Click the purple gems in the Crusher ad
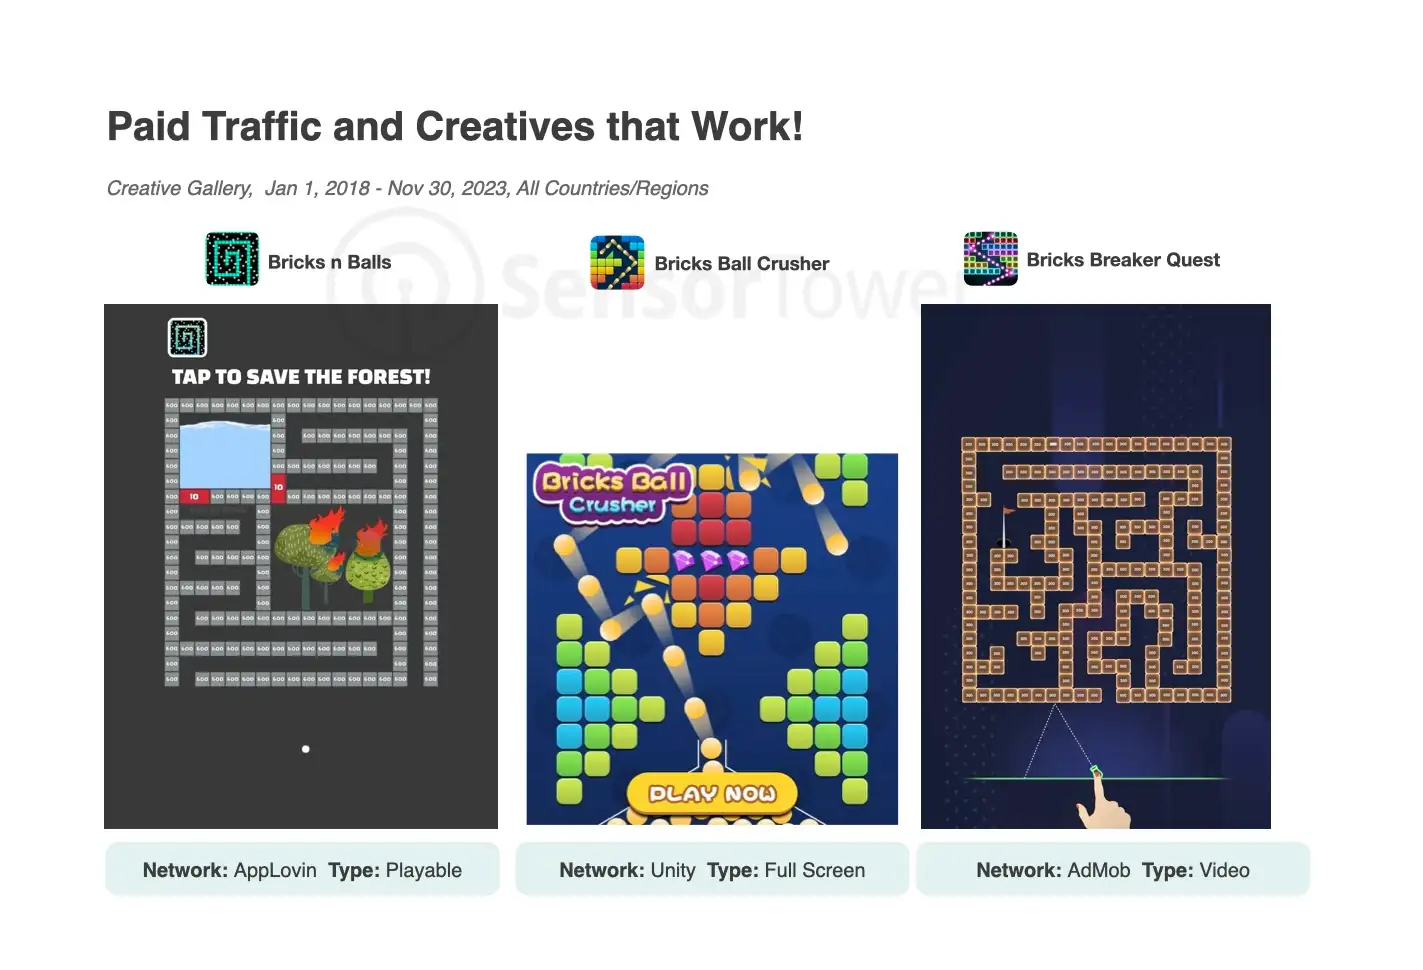 click(x=711, y=559)
